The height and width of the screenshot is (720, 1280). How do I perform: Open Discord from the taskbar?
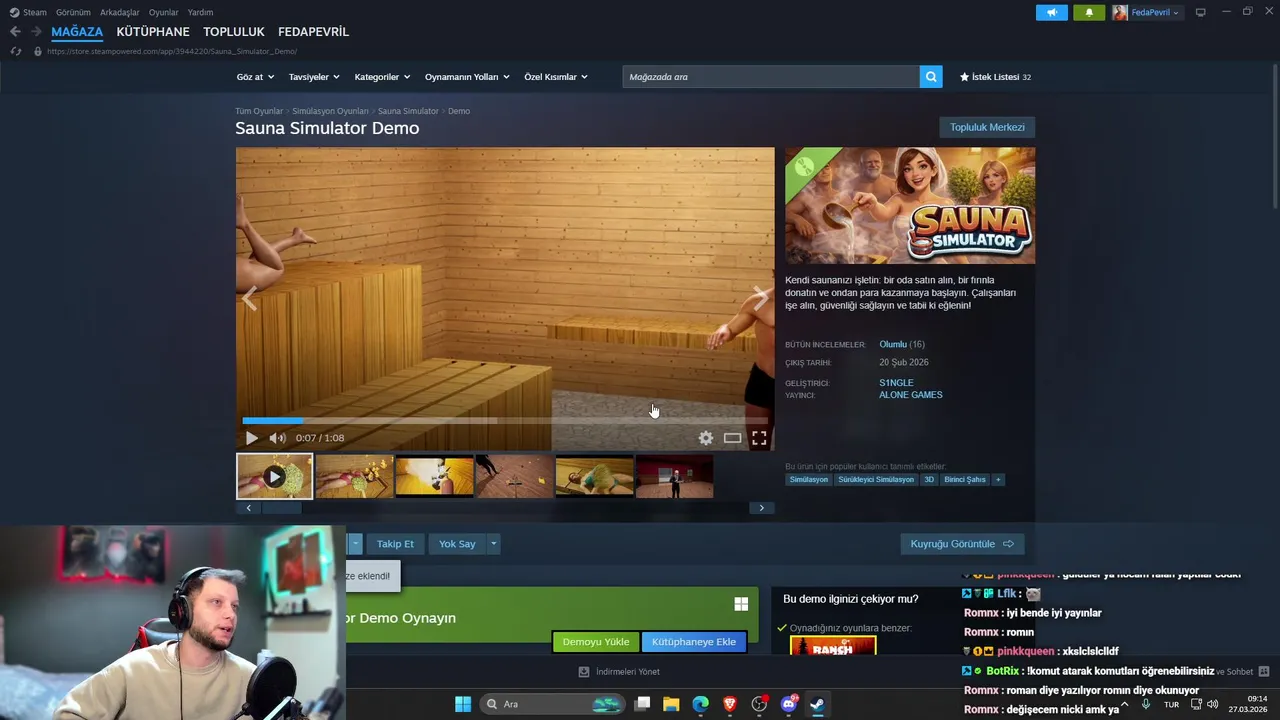point(788,704)
